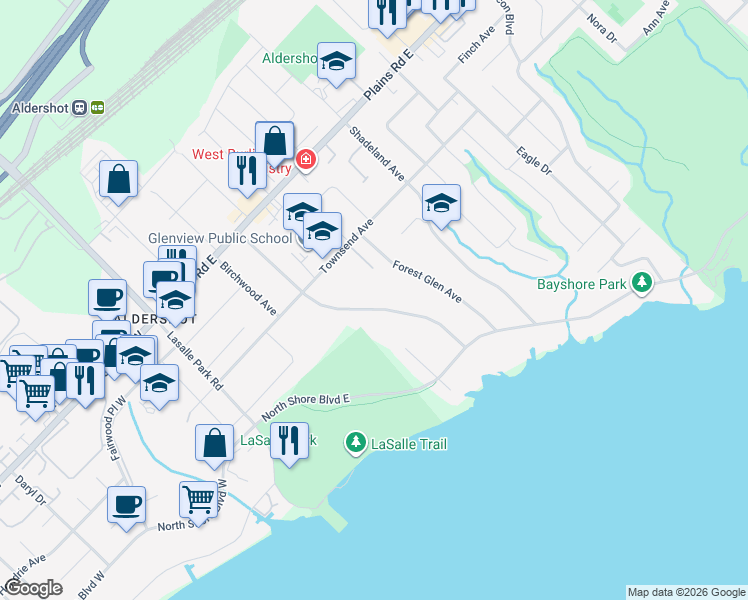The image size is (748, 600).
Task: Click the LaSalle Trail green tree icon
Action: click(355, 443)
